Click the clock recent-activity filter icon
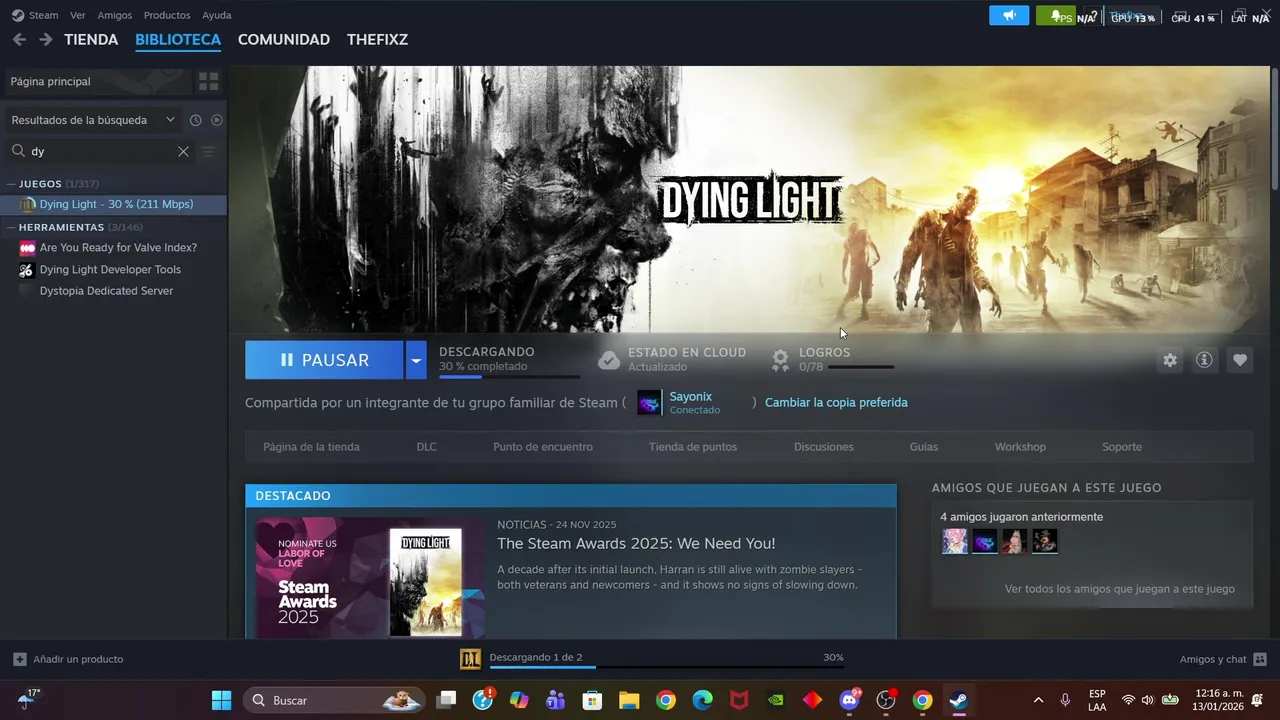The height and width of the screenshot is (720, 1280). 196,120
